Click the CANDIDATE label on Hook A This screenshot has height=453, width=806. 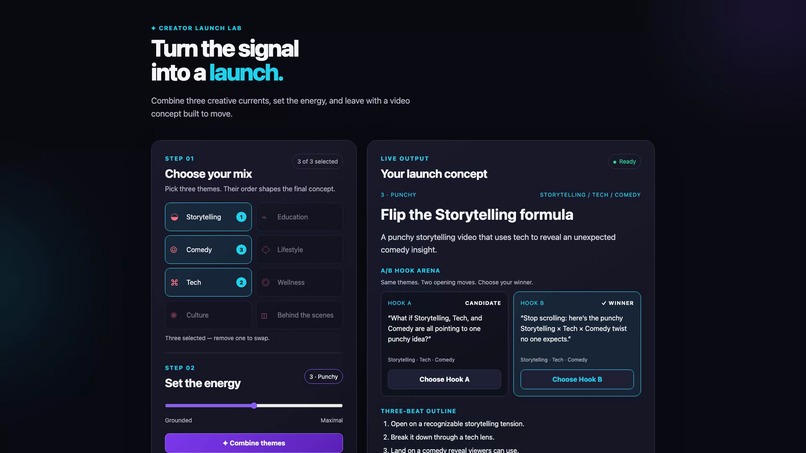[483, 303]
